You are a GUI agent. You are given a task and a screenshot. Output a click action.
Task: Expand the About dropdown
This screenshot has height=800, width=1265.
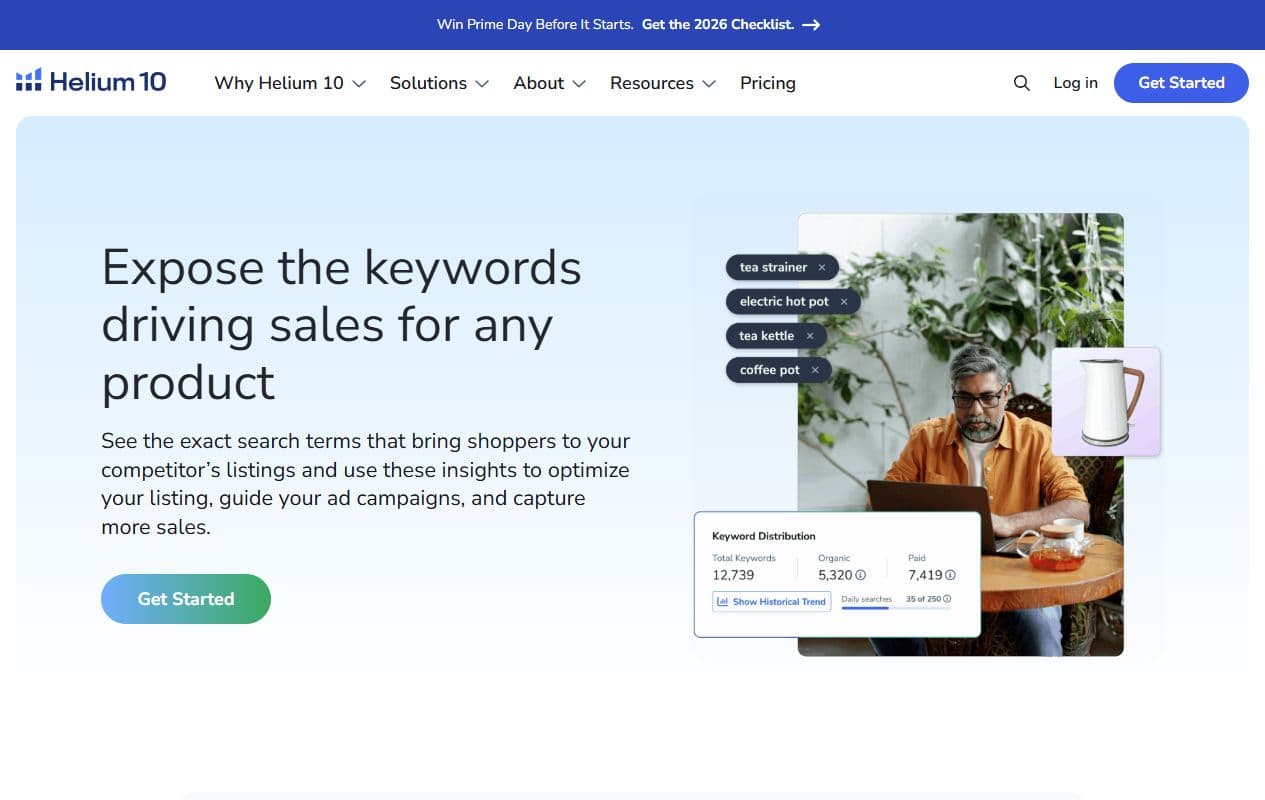point(549,83)
